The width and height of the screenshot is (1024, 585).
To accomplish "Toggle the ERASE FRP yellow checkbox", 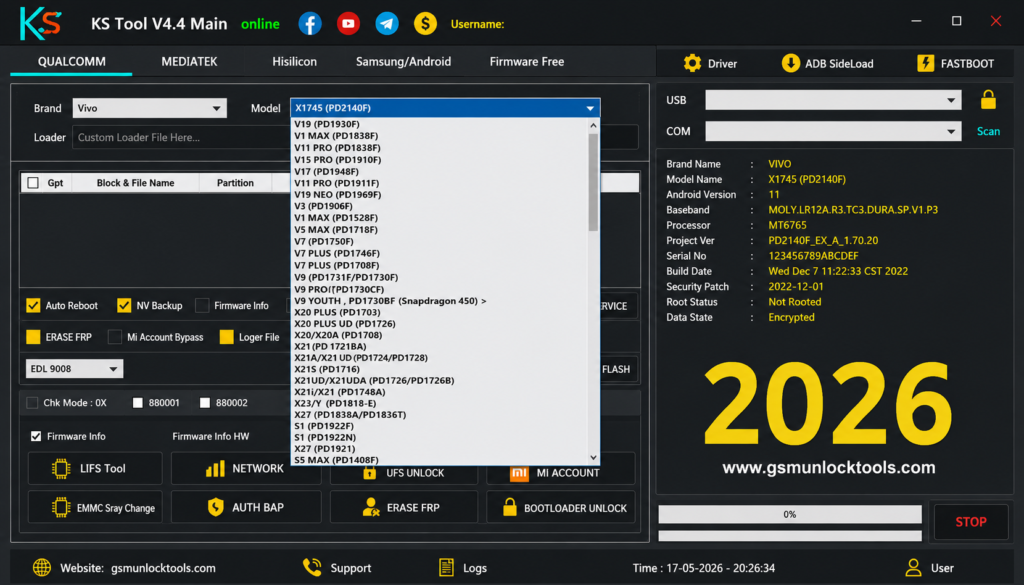I will click(33, 337).
